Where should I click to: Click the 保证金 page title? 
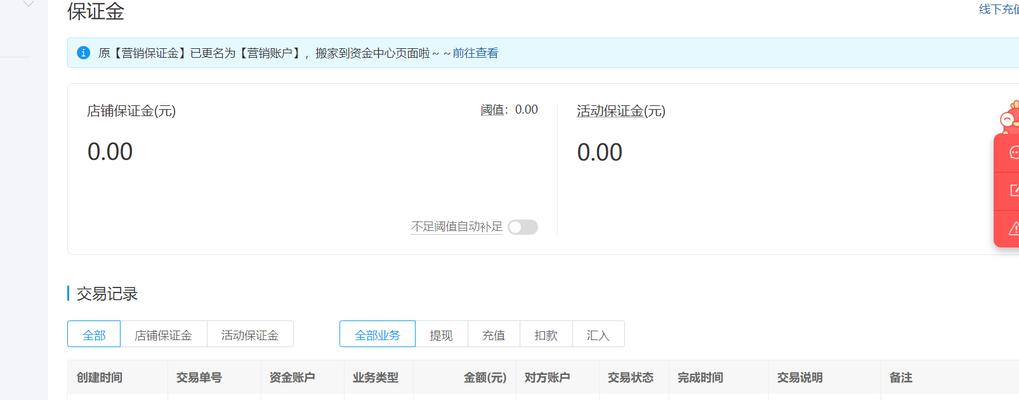(x=96, y=11)
